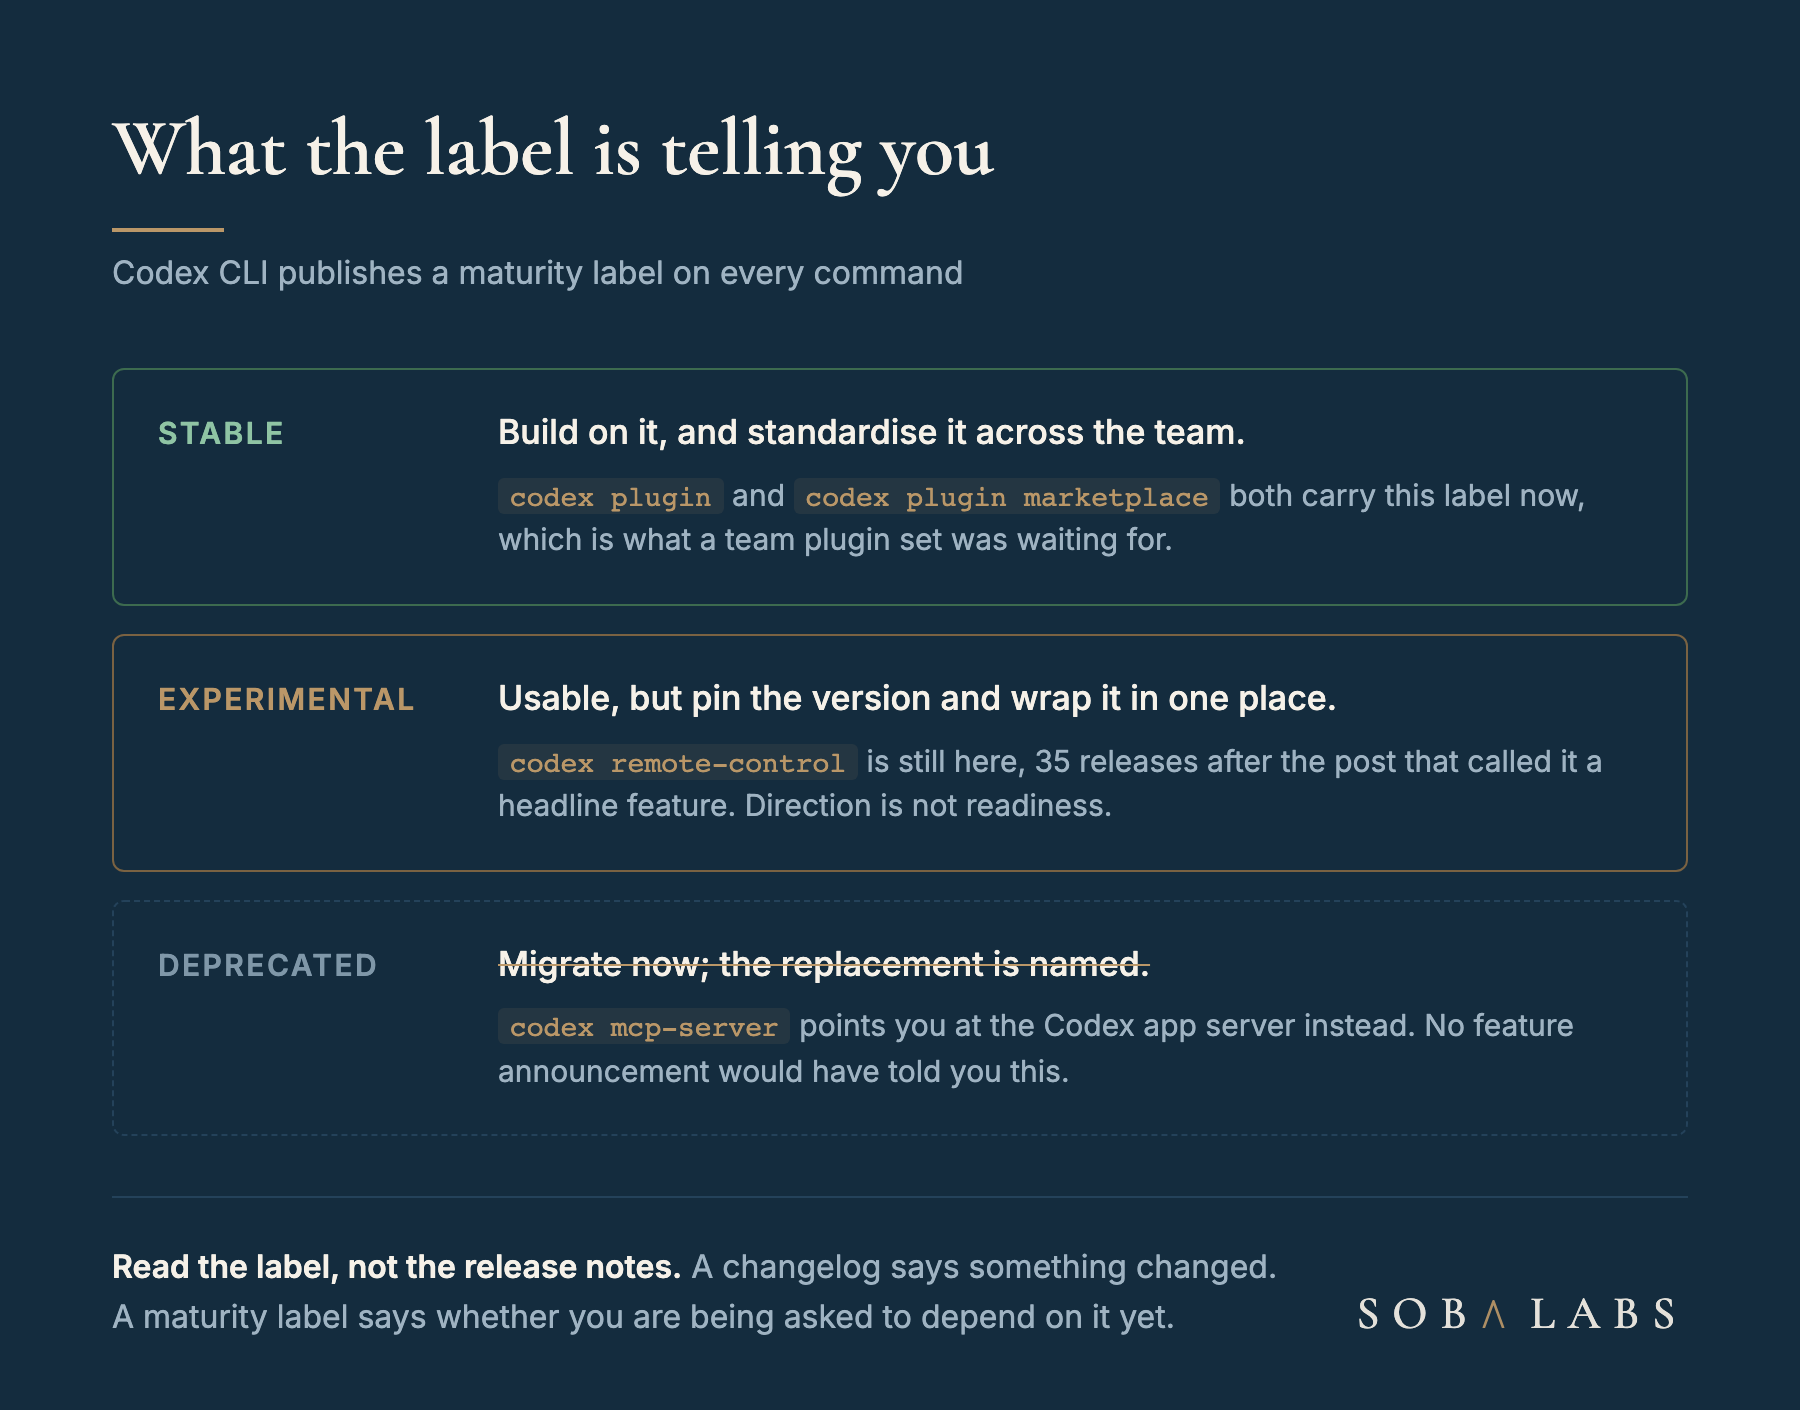Click the 'codex mcp-server' code chip
This screenshot has width=1800, height=1410.
pos(643,1026)
